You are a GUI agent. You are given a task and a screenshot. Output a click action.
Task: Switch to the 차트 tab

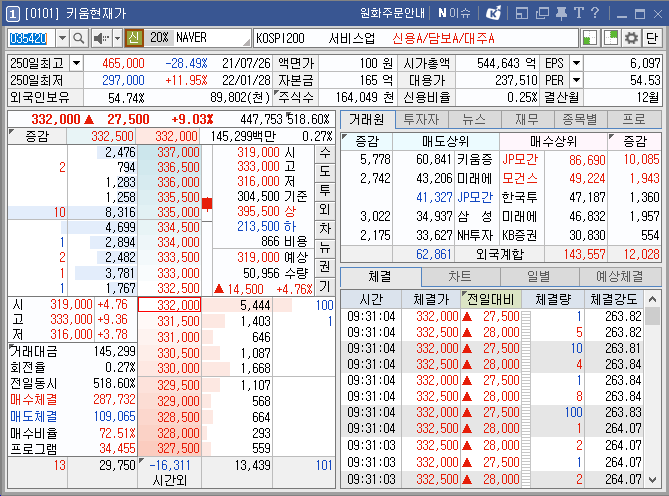point(460,277)
